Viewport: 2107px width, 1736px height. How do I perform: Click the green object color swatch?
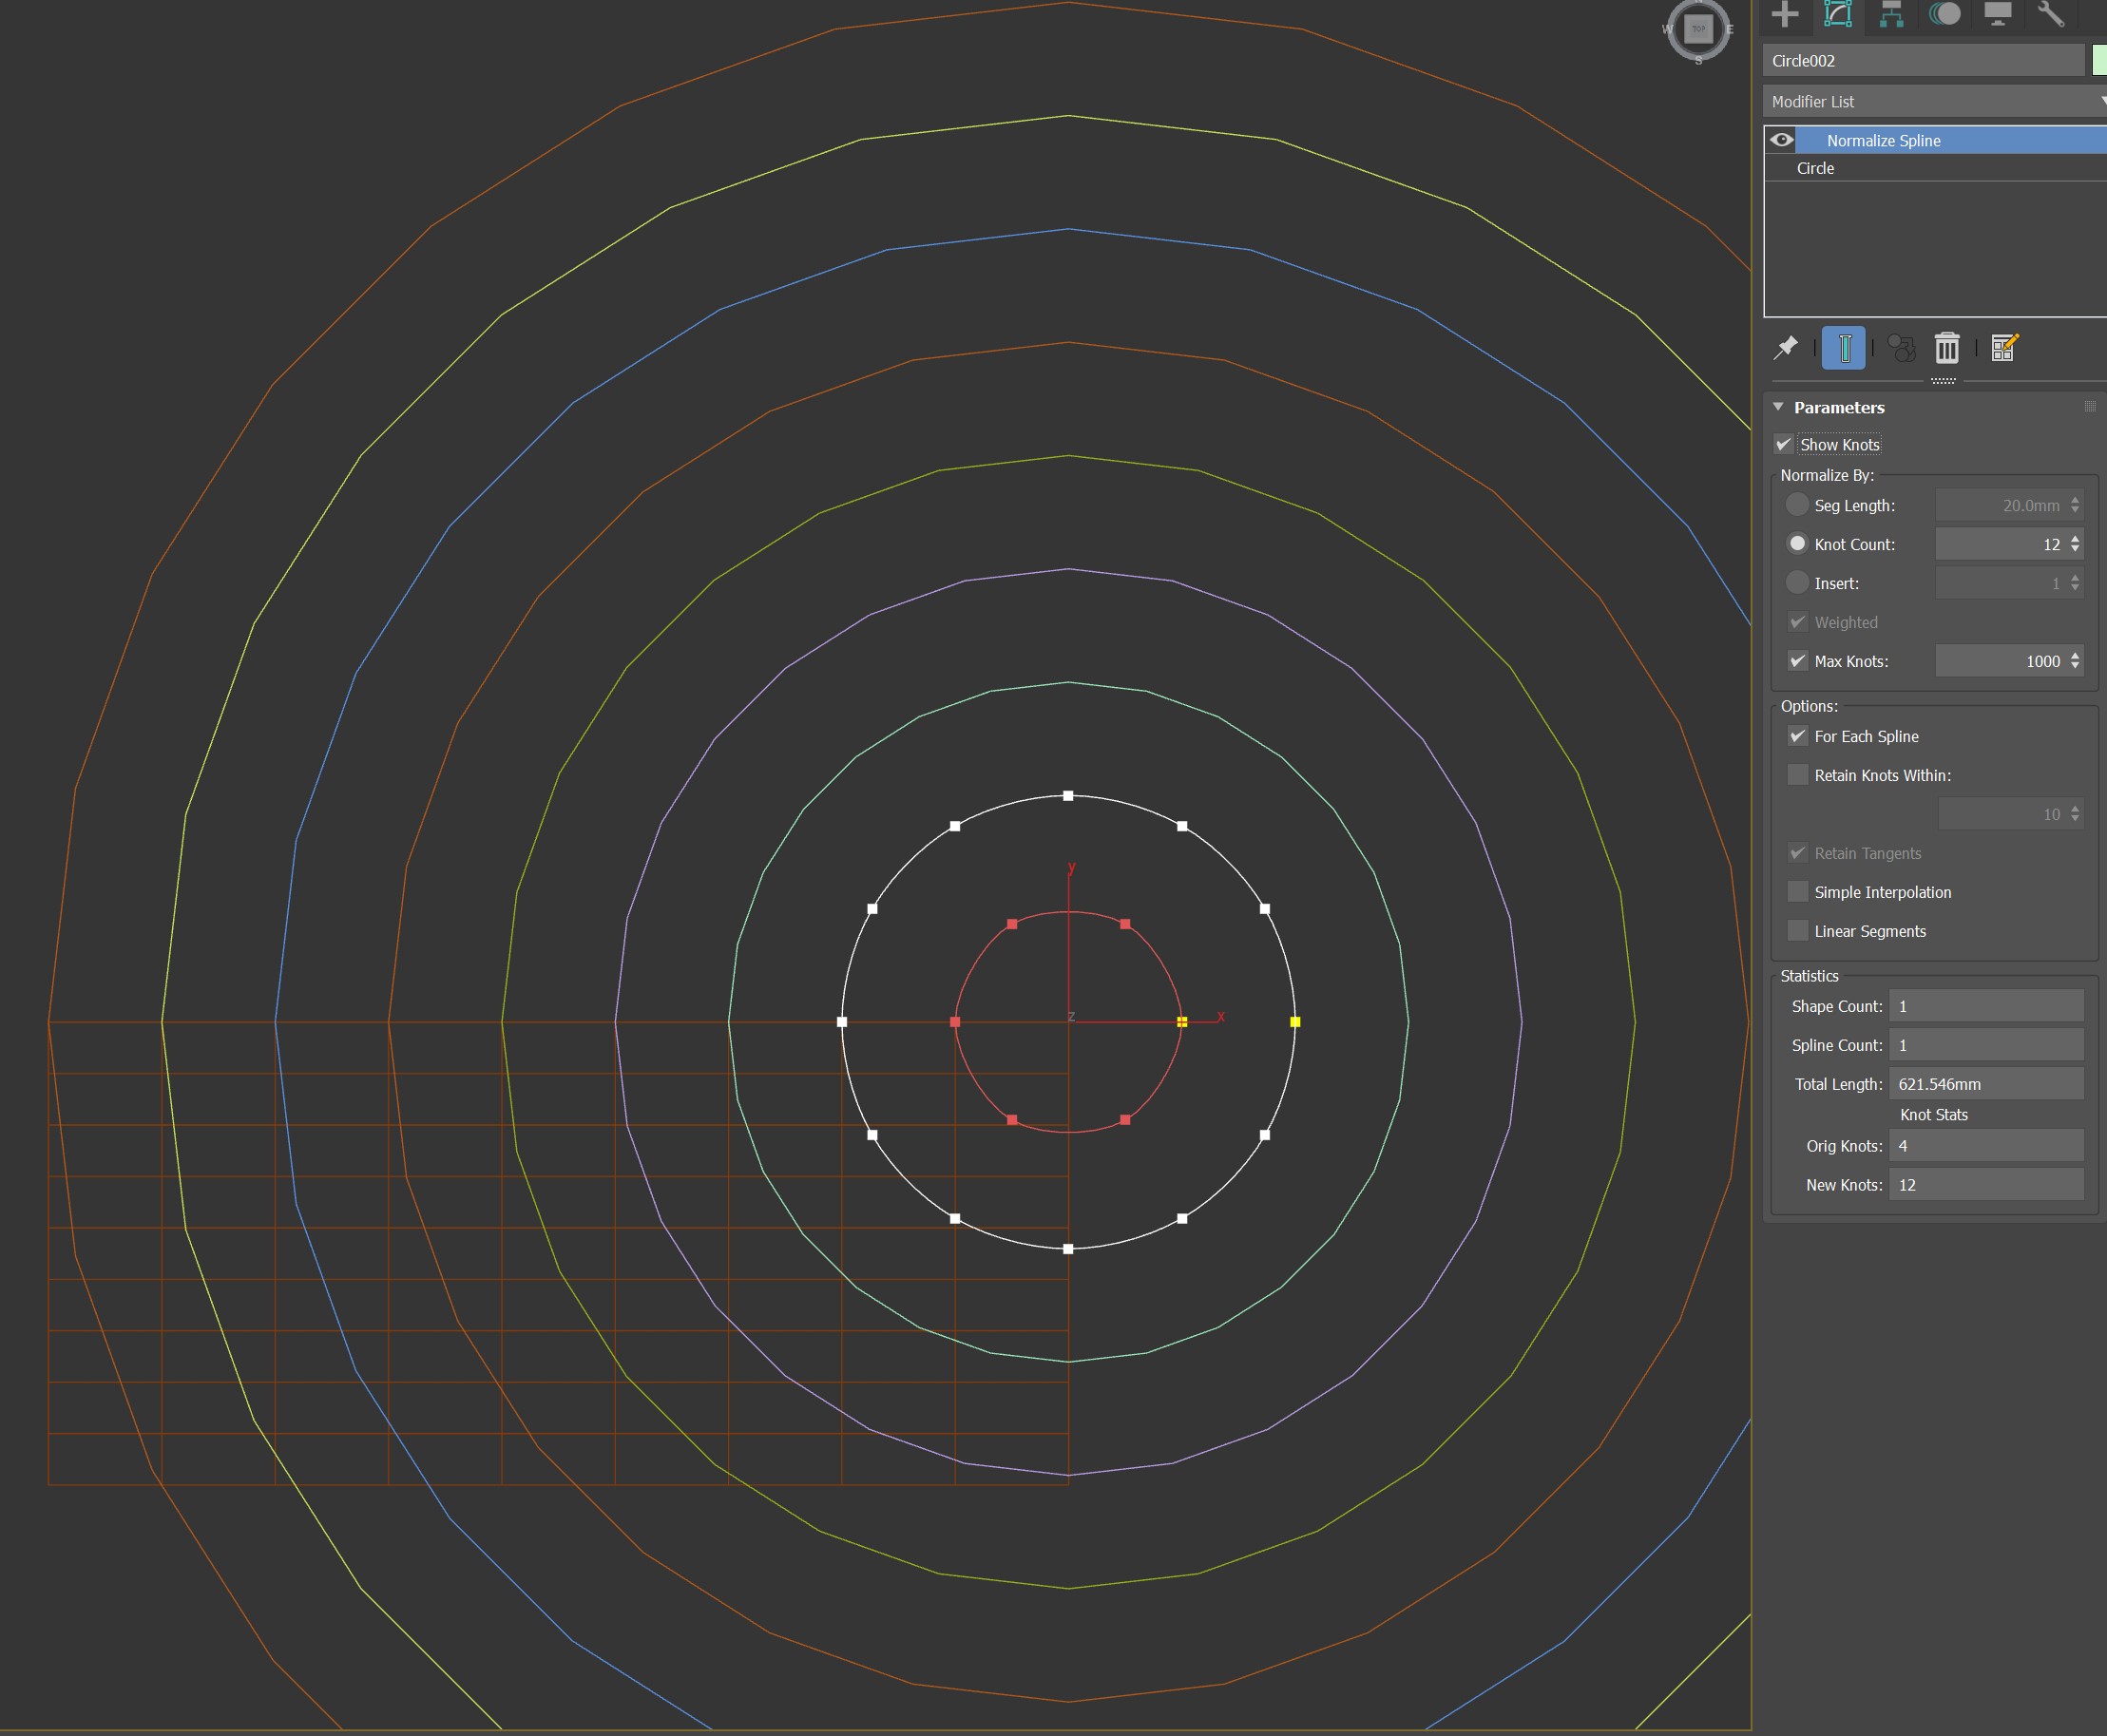[2099, 60]
